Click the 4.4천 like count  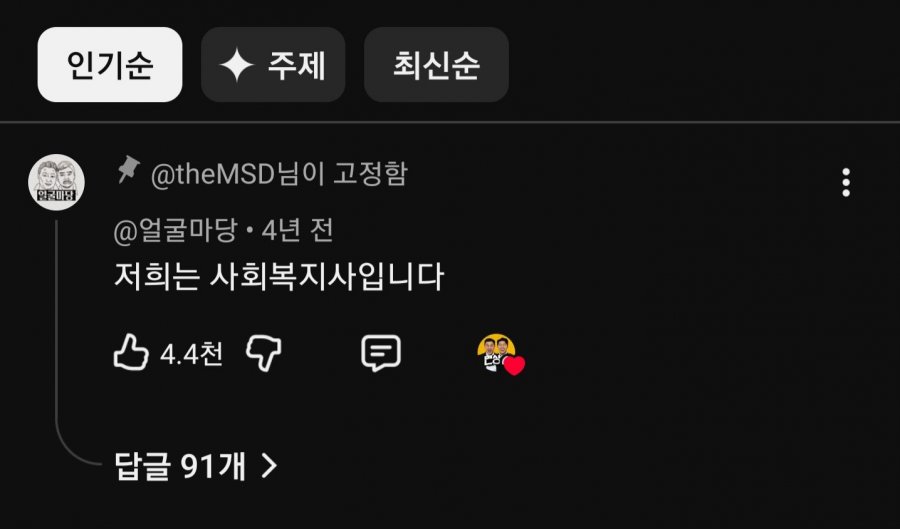(191, 353)
